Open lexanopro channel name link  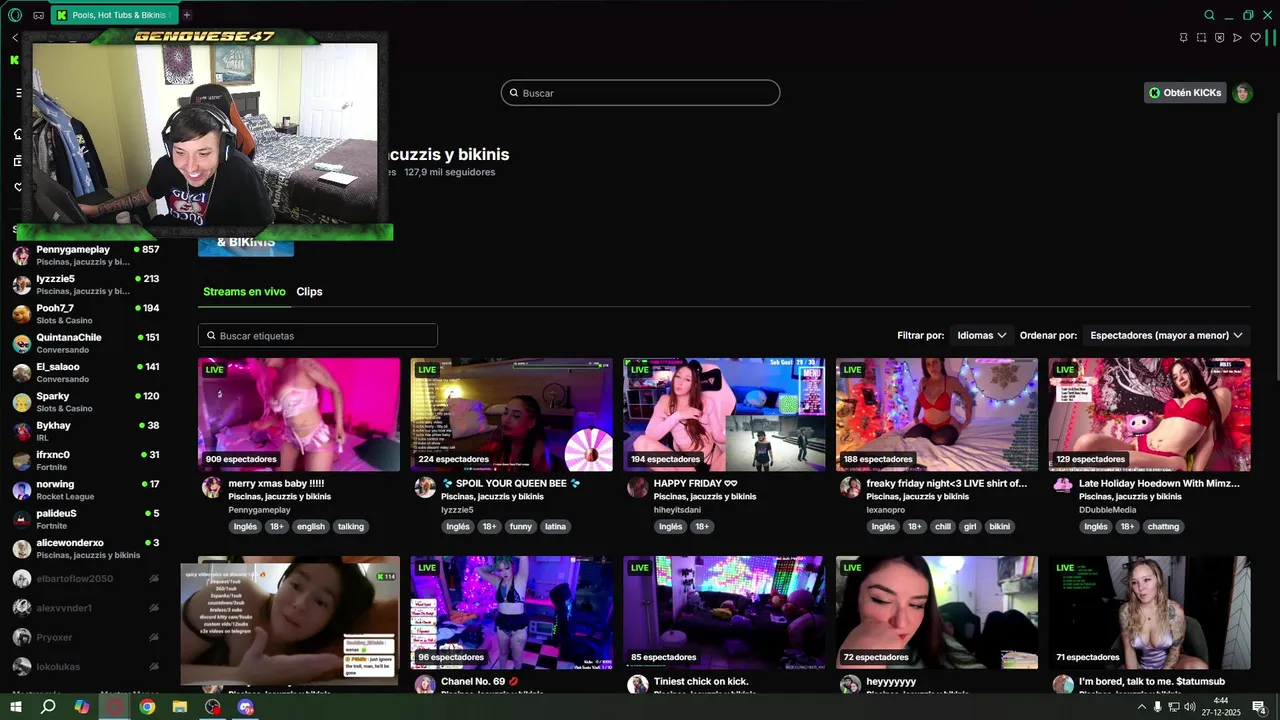pos(885,510)
